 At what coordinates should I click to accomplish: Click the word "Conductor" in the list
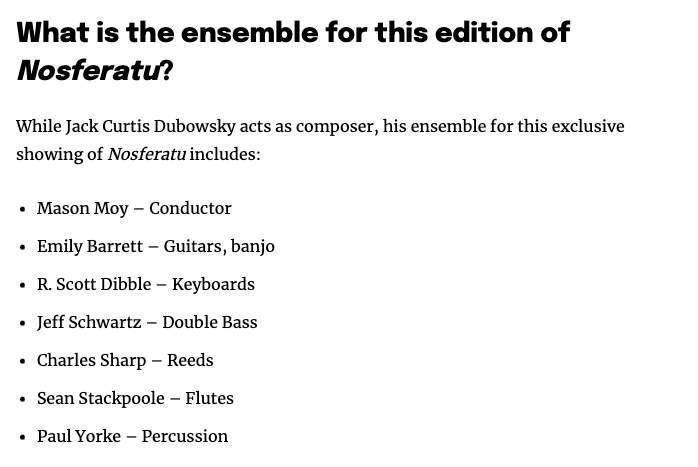pyautogui.click(x=190, y=208)
